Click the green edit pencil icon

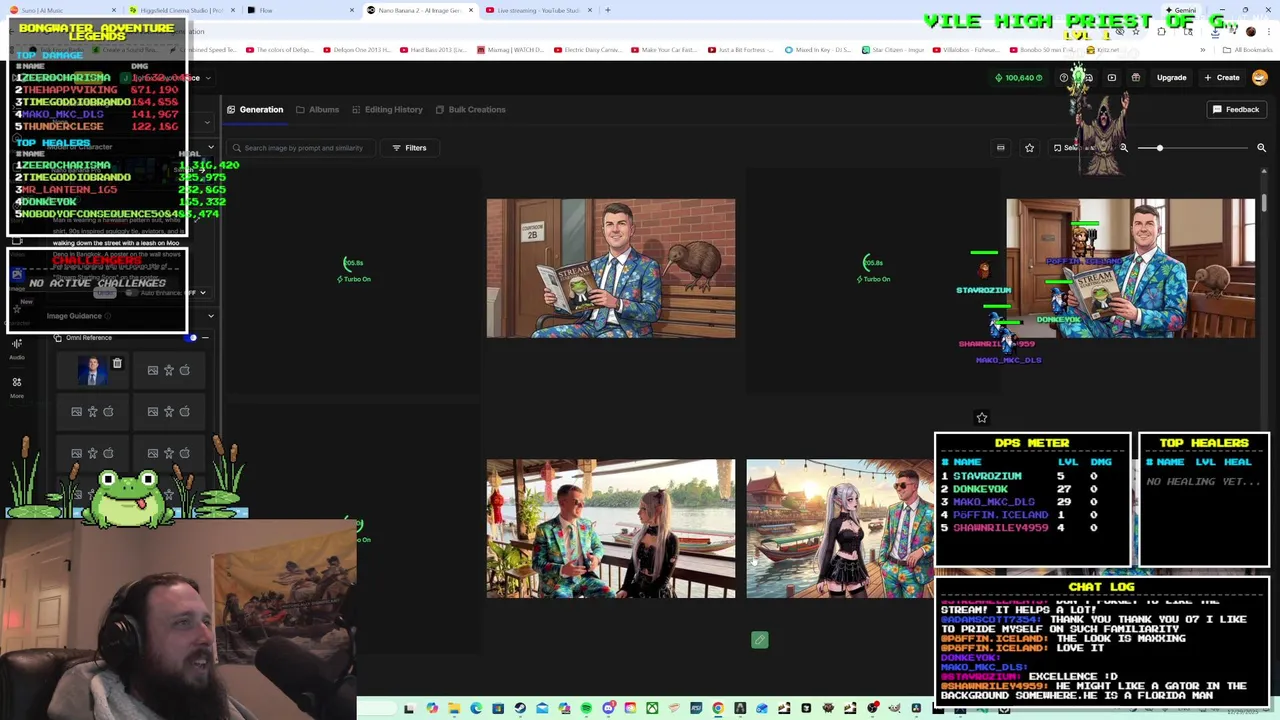tap(760, 640)
